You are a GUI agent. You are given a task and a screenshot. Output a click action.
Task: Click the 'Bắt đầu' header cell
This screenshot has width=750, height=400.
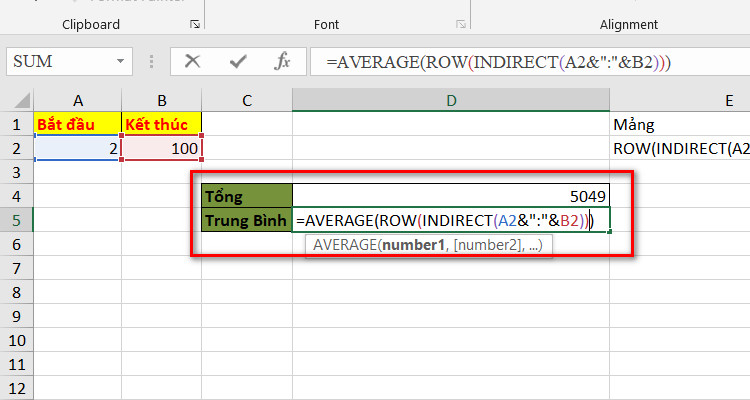coord(77,124)
